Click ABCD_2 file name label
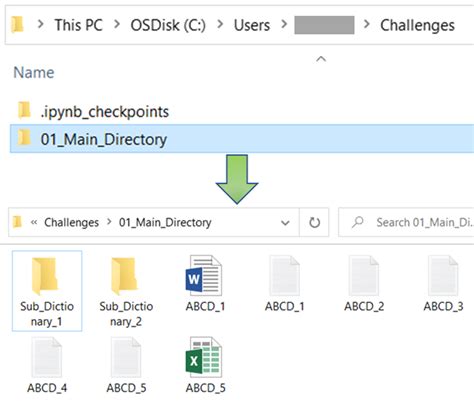 [x=364, y=306]
